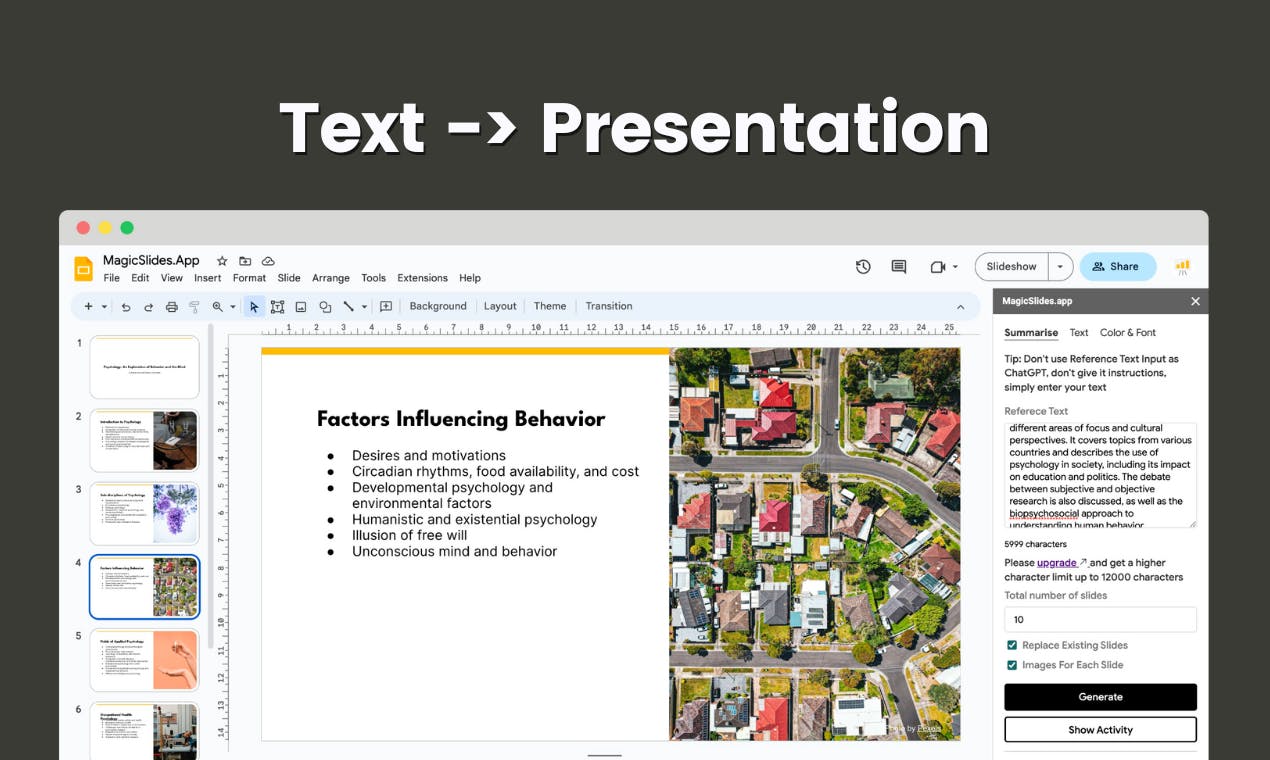The height and width of the screenshot is (760, 1270).
Task: Uncheck Replace Existing Slides checkbox
Action: pos(1012,645)
